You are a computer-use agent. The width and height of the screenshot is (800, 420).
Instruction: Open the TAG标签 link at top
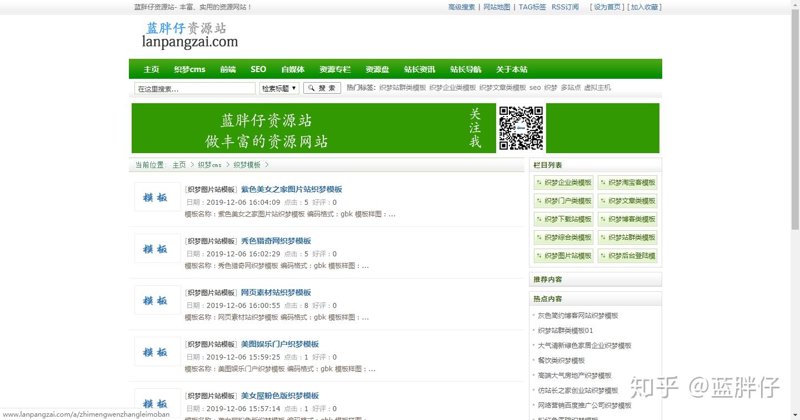[x=532, y=7]
